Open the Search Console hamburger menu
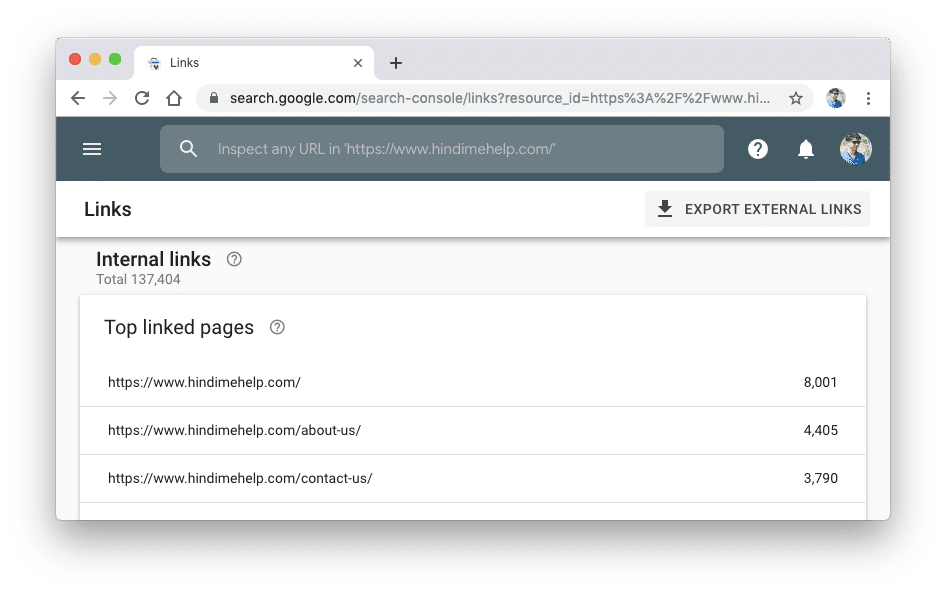 (92, 149)
